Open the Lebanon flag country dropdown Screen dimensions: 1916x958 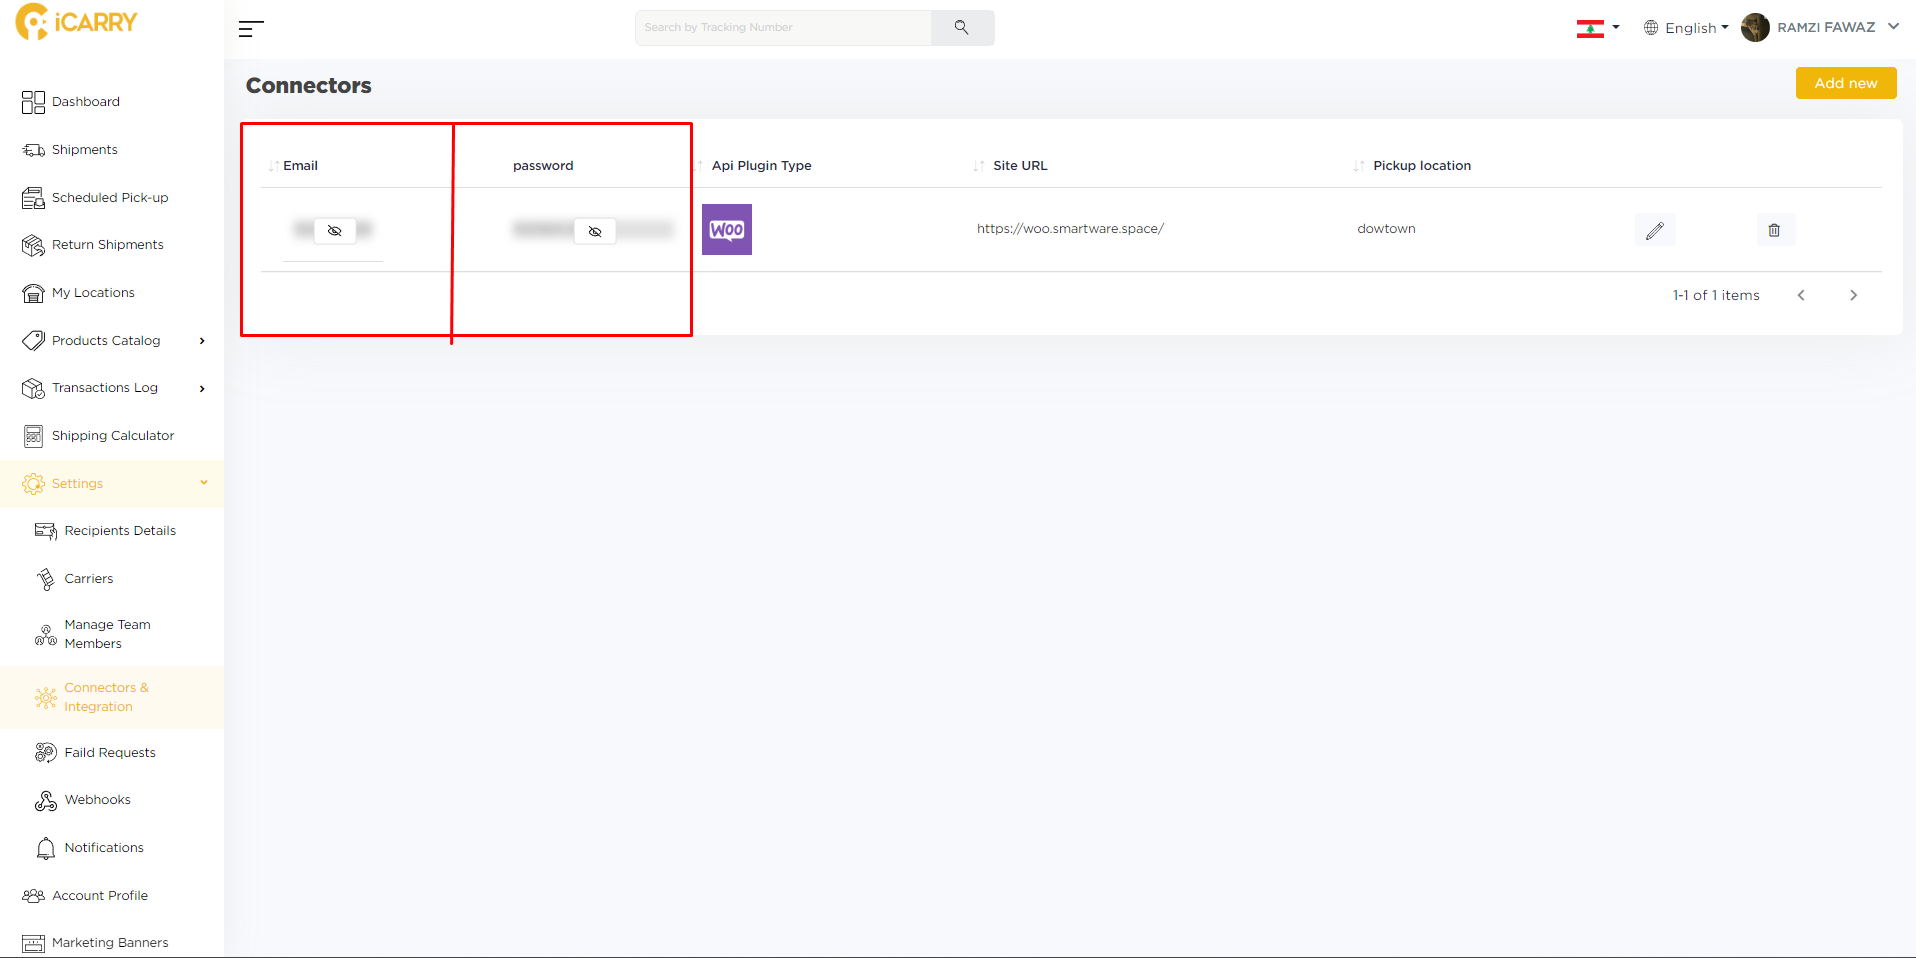(x=1598, y=28)
